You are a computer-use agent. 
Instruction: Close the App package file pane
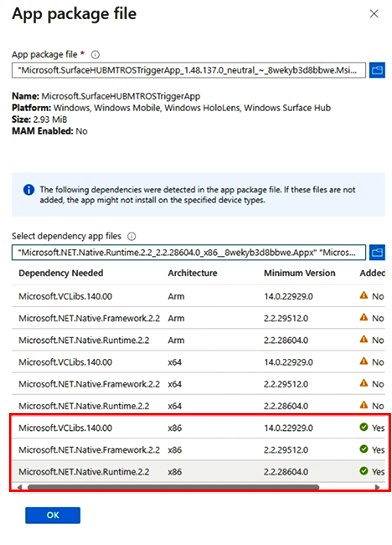(374, 14)
